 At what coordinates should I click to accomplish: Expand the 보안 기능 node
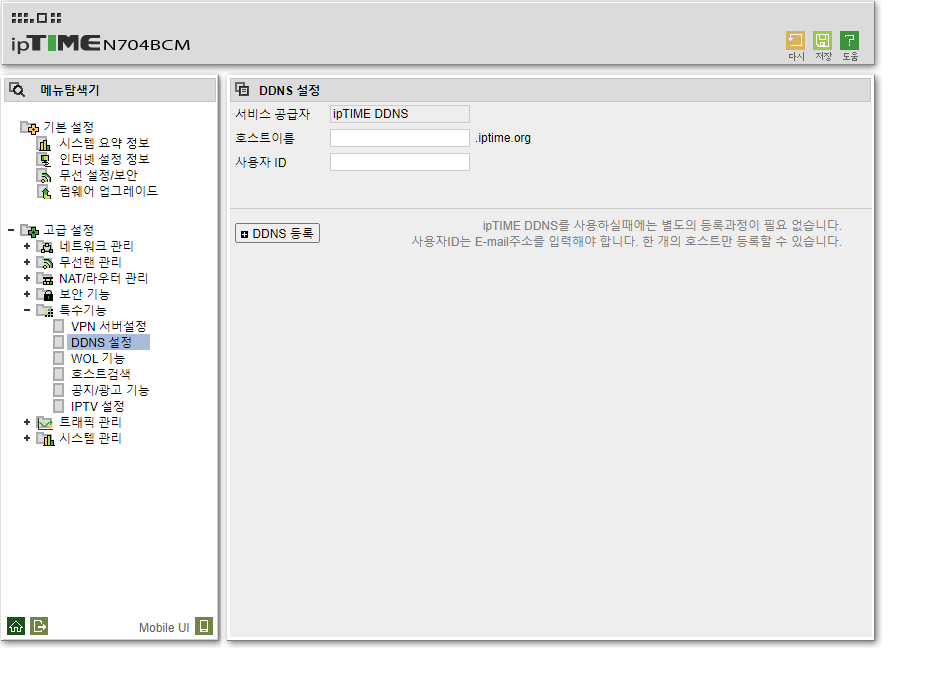pos(27,294)
